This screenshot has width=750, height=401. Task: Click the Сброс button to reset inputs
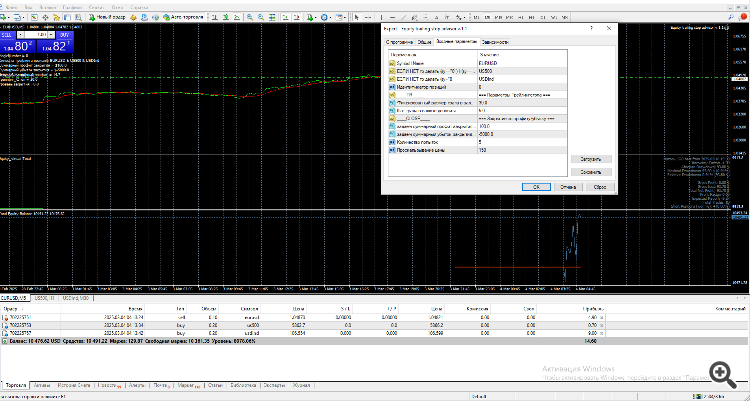click(x=600, y=186)
